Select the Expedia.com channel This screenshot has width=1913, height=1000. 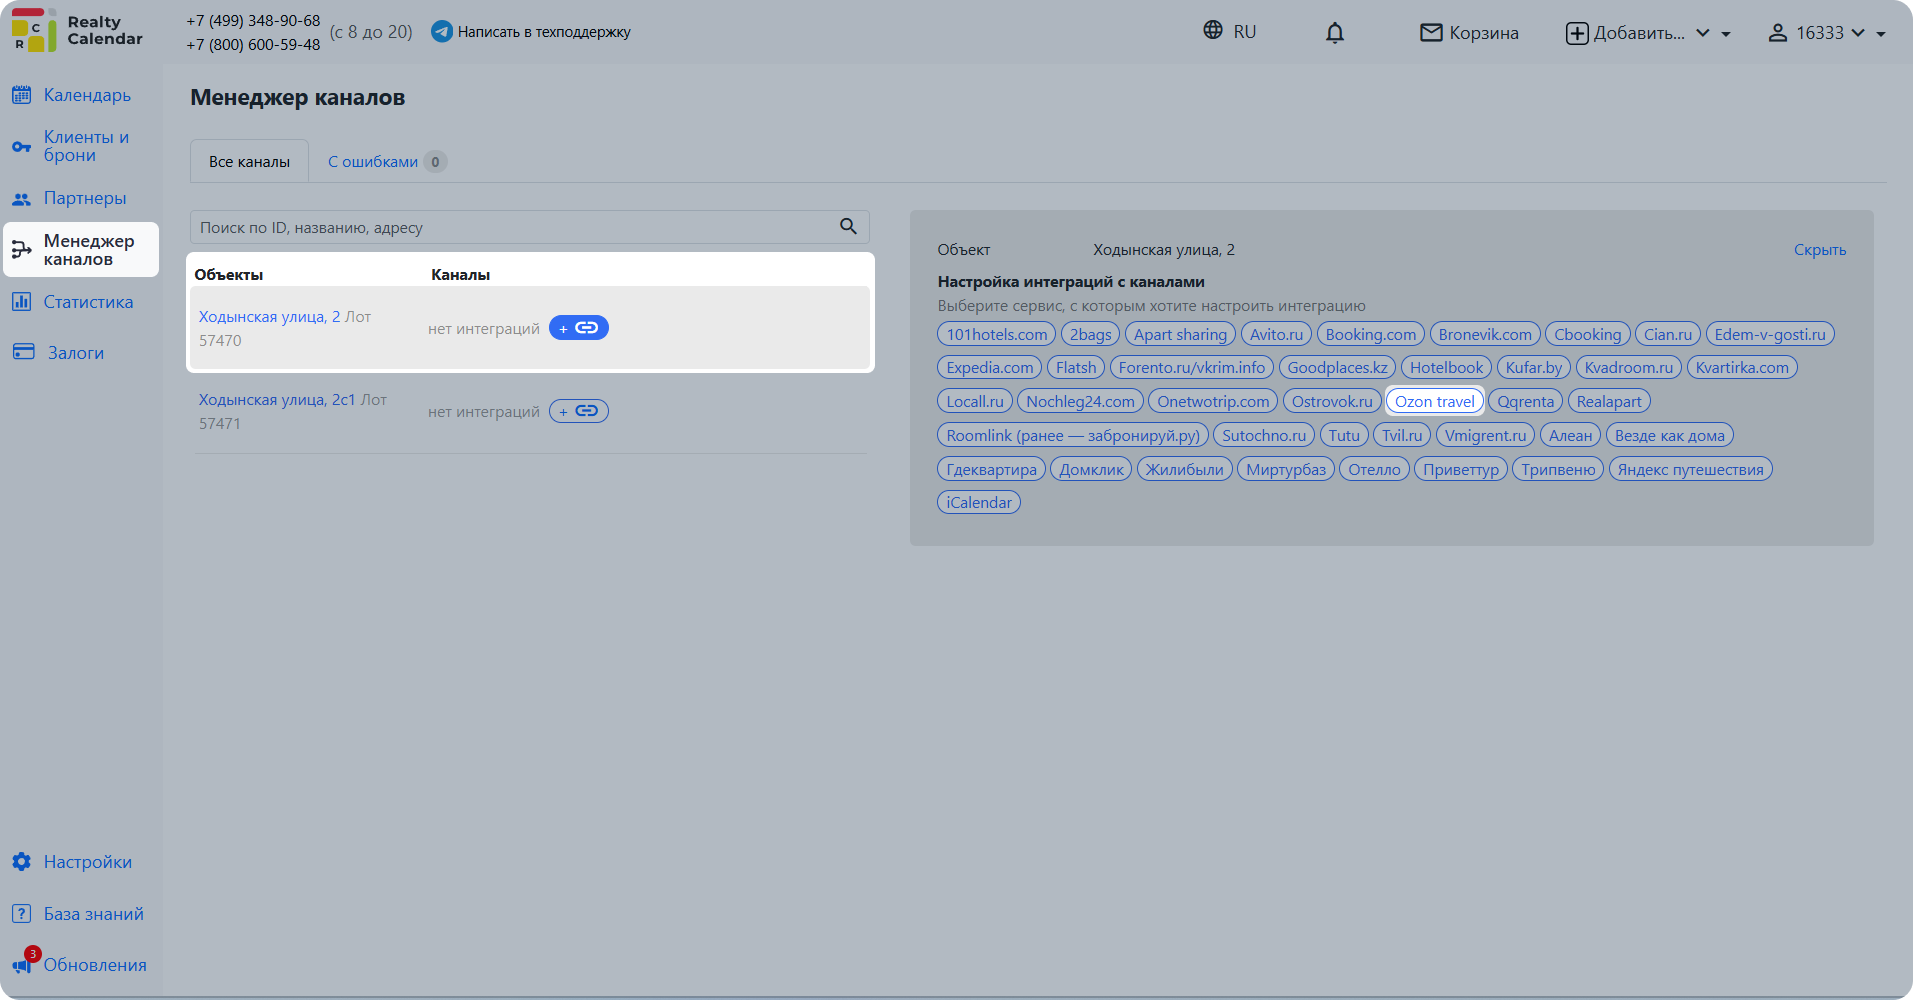tap(990, 367)
